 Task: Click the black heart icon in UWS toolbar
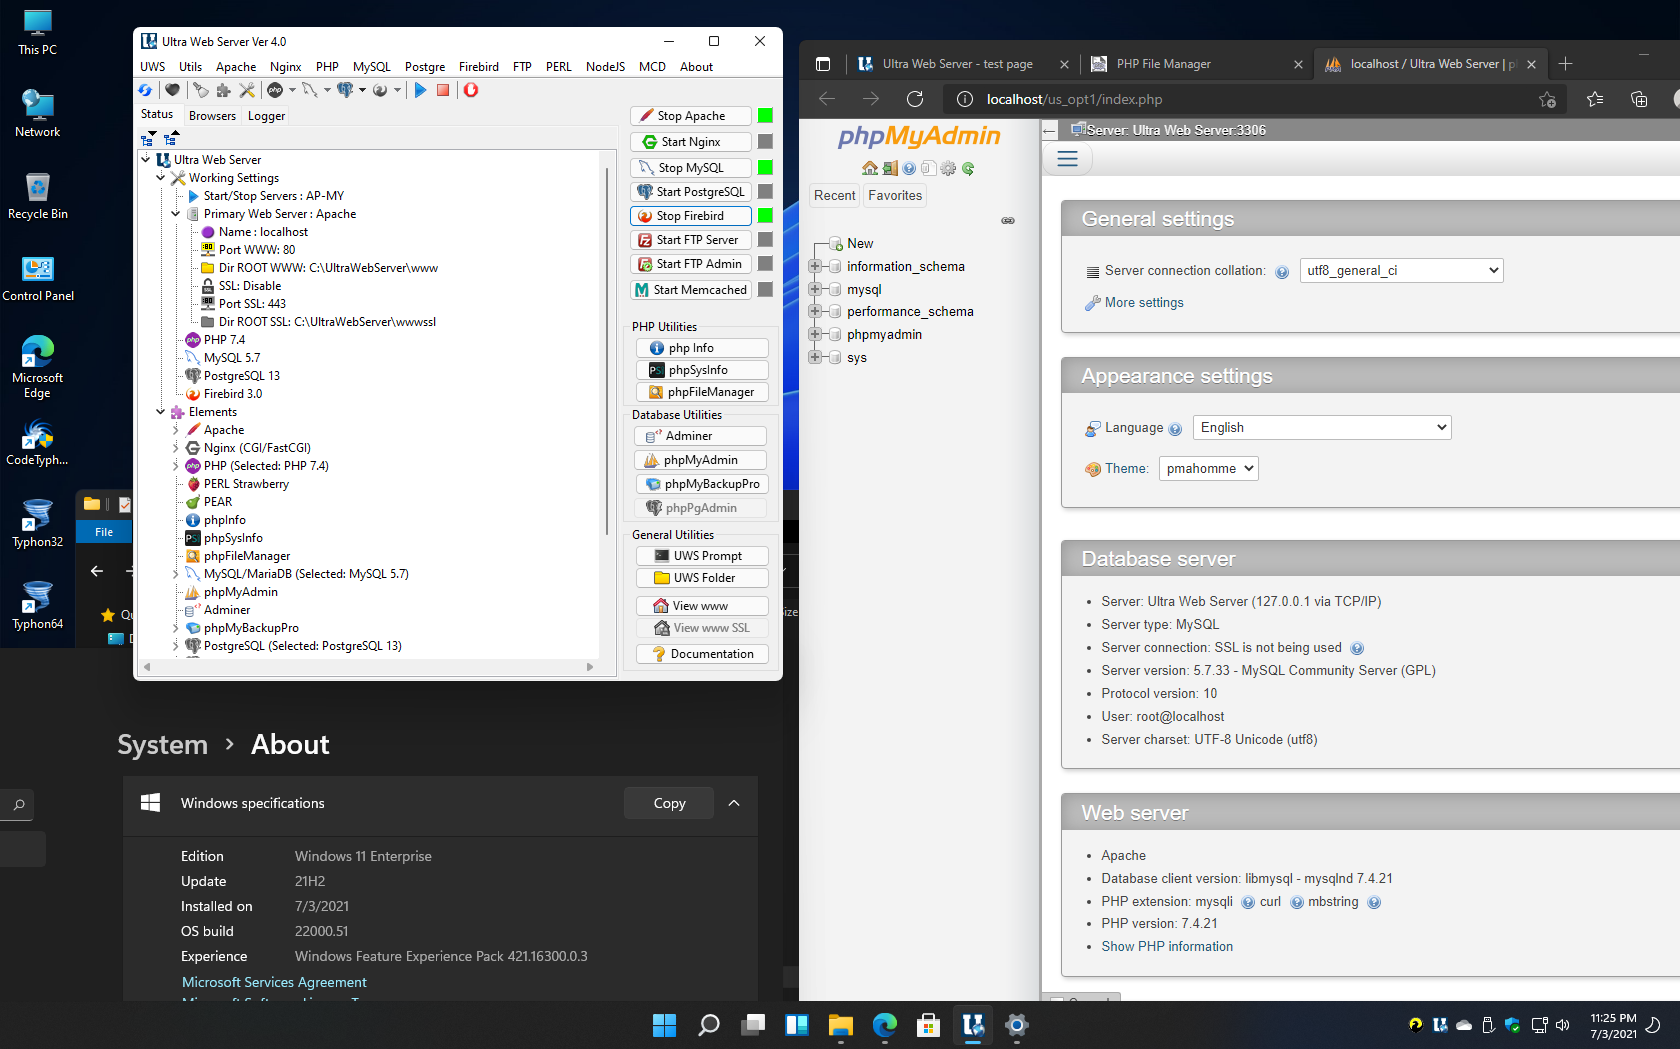tap(172, 90)
